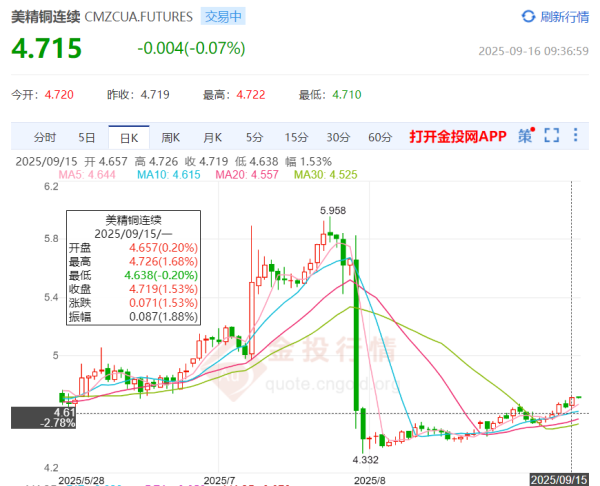The width and height of the screenshot is (600, 486).
Task: Toggle the fullscreen chart icon
Action: point(552,135)
